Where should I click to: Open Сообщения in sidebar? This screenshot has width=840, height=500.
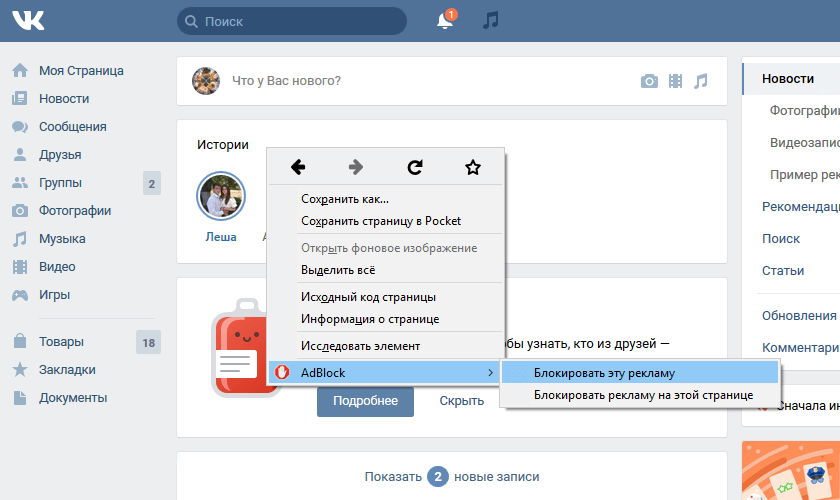(x=72, y=126)
